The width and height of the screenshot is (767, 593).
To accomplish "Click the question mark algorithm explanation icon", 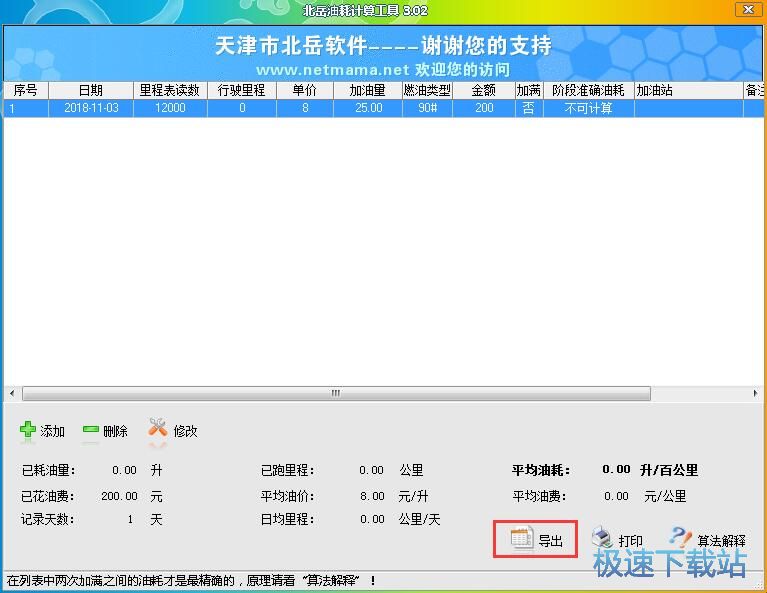I will (x=680, y=537).
